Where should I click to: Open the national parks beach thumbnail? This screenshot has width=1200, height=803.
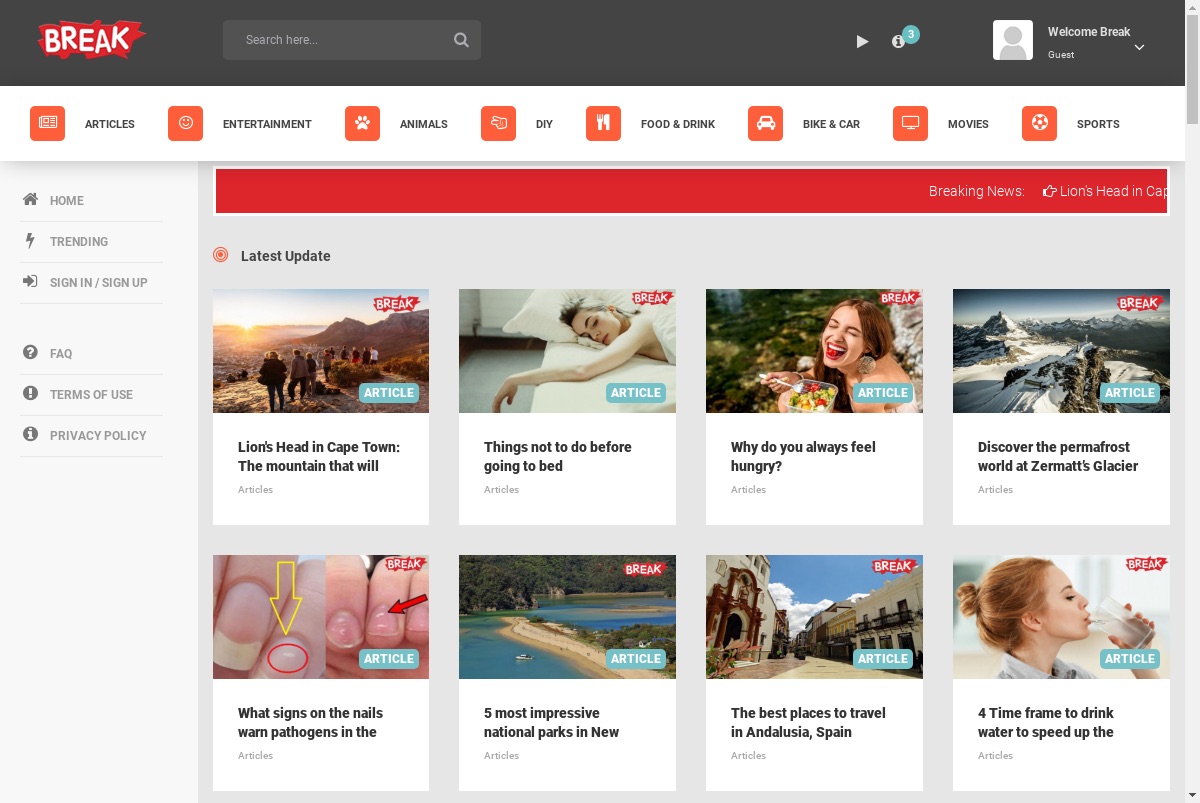(x=567, y=617)
